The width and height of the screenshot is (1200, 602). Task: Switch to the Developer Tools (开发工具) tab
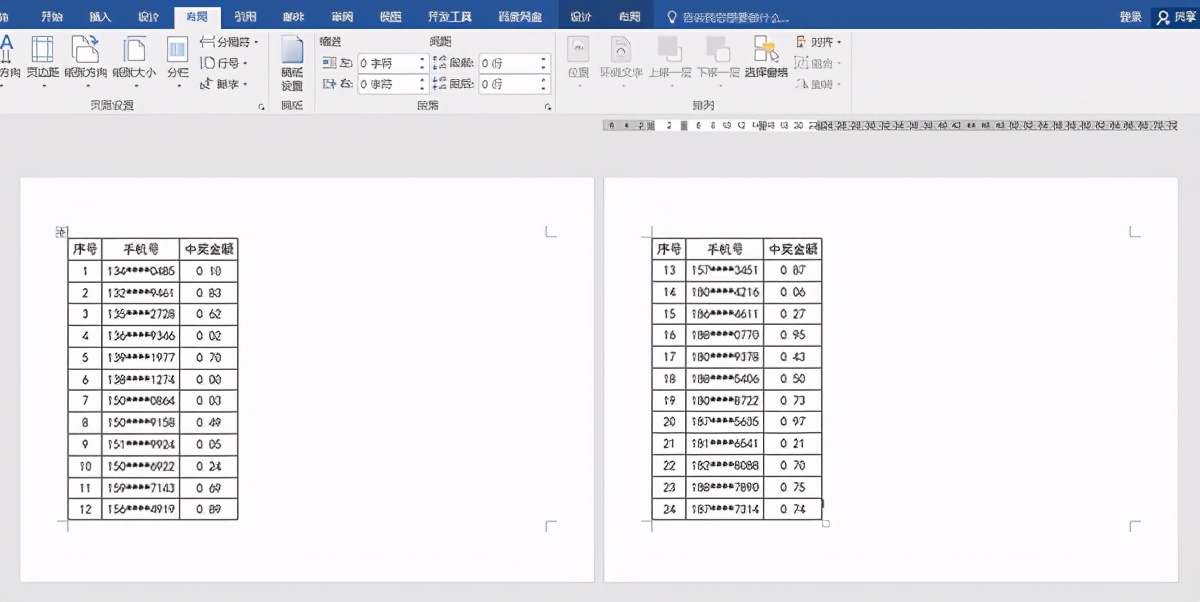pos(449,17)
